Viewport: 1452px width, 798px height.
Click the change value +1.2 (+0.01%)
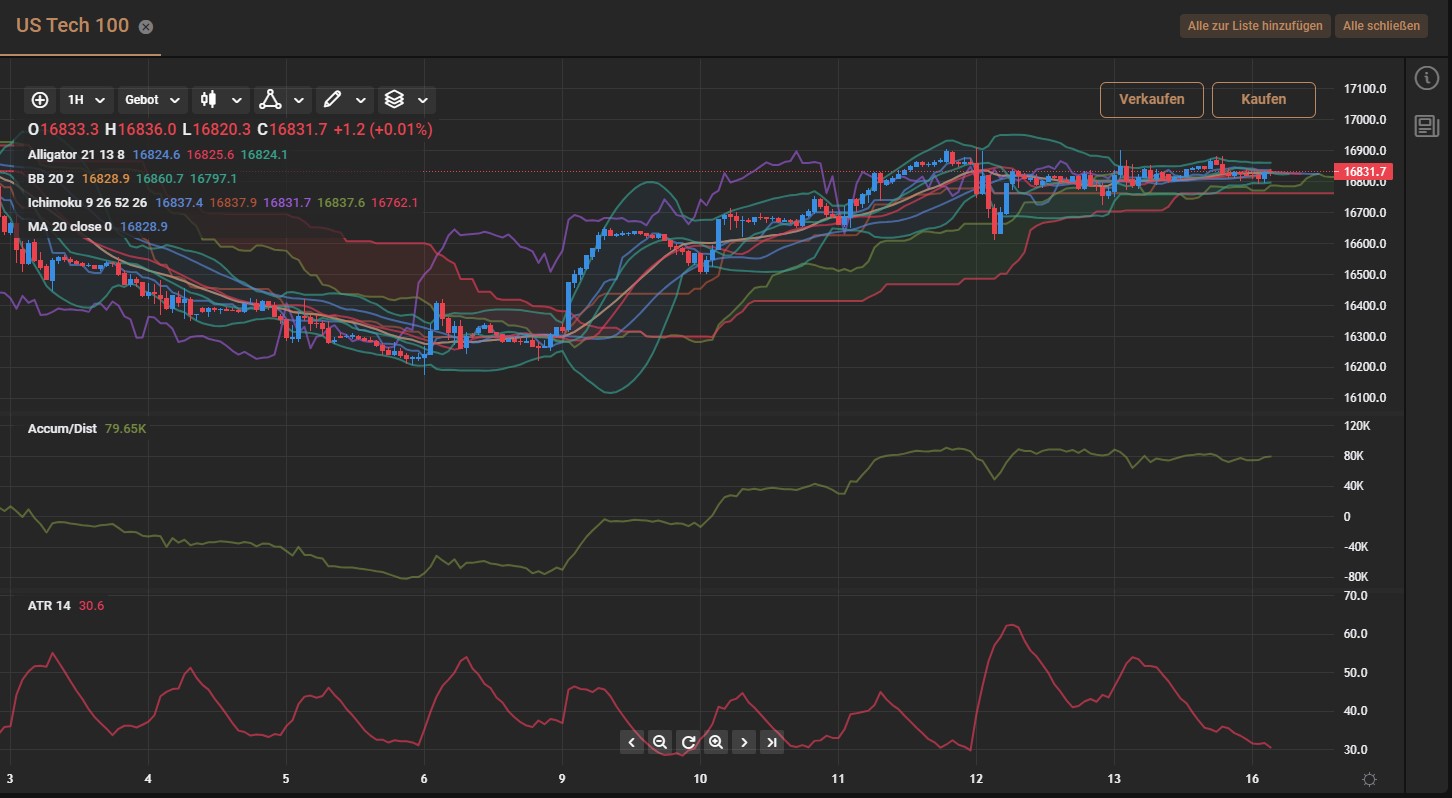point(383,130)
